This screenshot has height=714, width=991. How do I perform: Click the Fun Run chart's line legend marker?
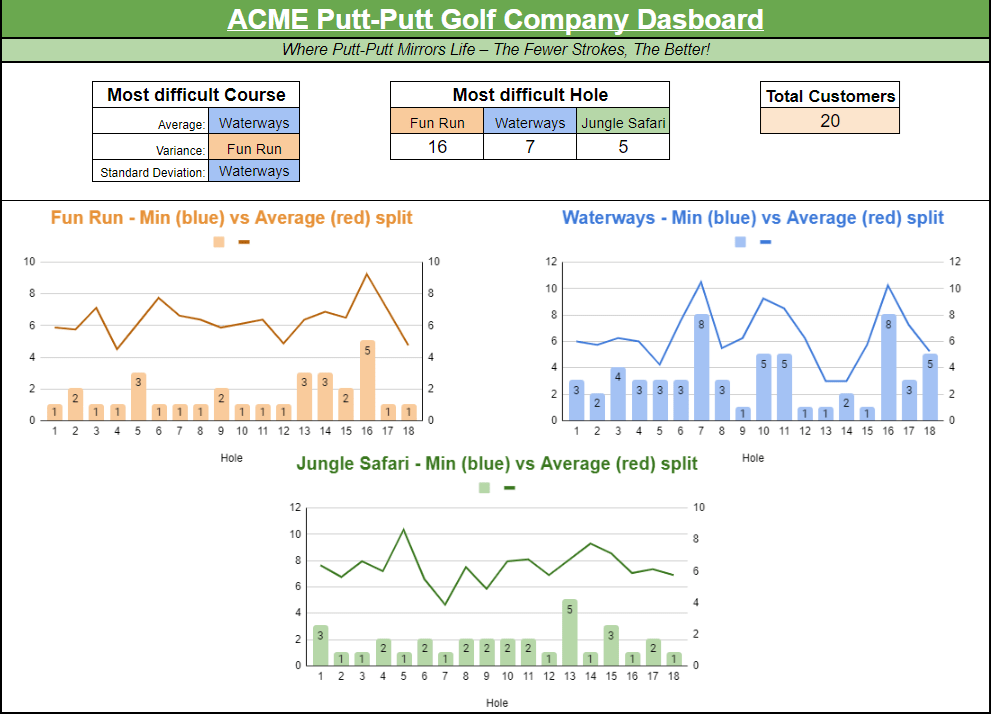pyautogui.click(x=244, y=242)
